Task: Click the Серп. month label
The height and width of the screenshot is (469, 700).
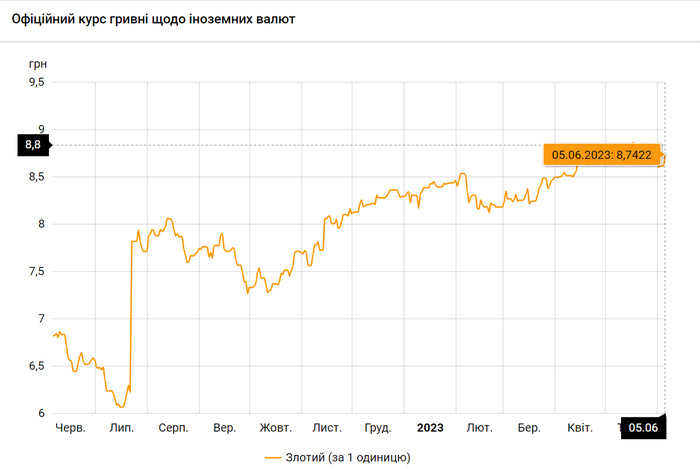Action: [x=174, y=428]
